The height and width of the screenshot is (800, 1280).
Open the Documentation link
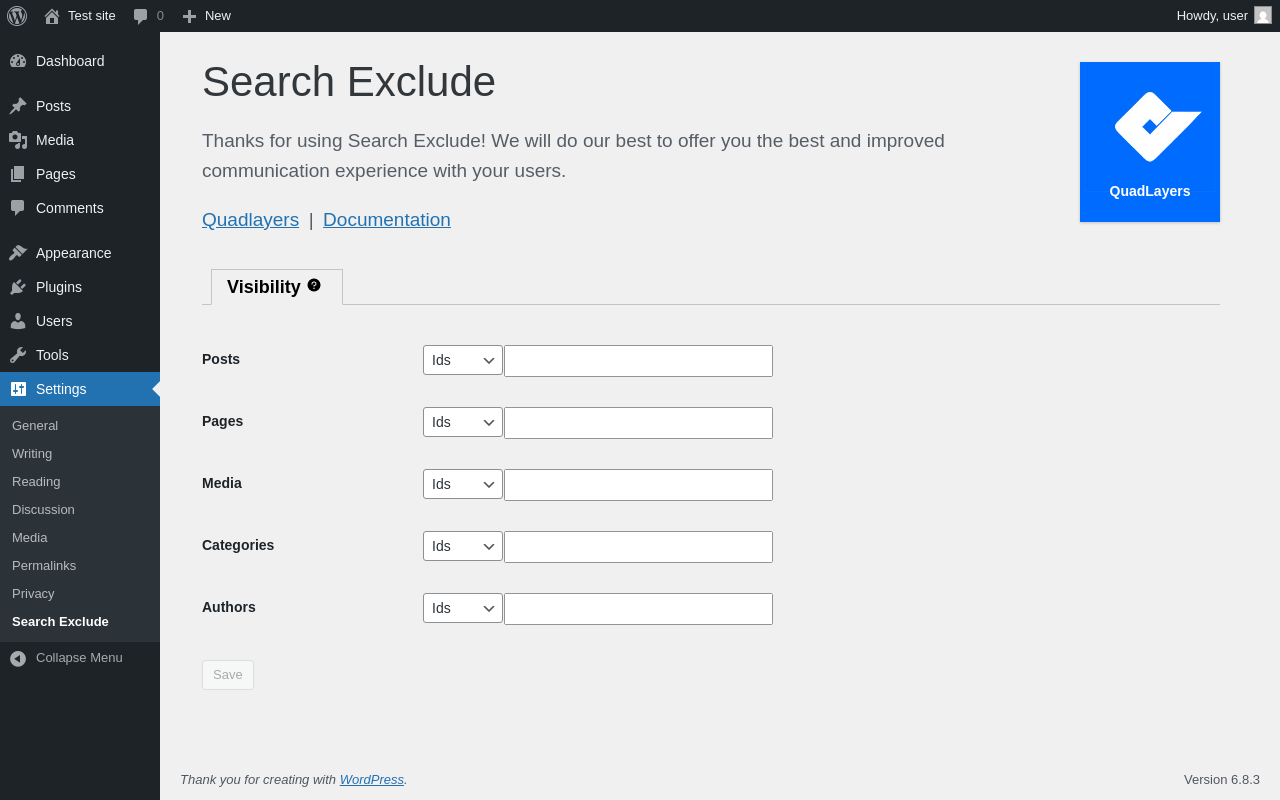click(x=386, y=220)
